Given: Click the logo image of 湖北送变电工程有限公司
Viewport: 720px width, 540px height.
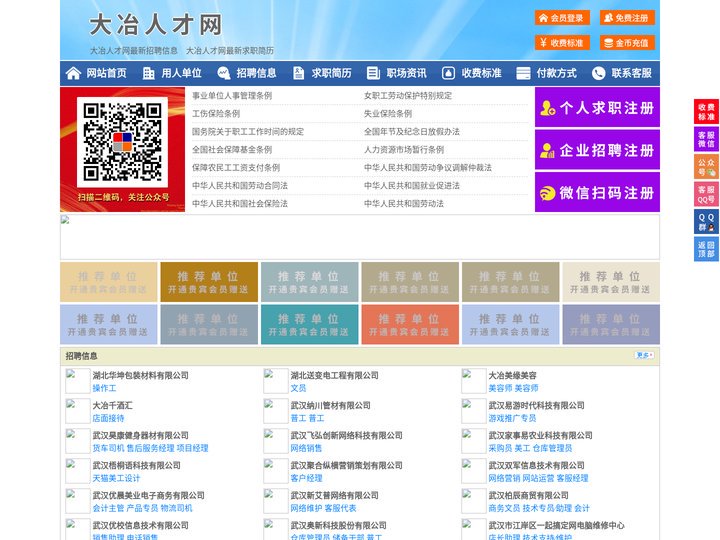Looking at the screenshot, I should [276, 381].
